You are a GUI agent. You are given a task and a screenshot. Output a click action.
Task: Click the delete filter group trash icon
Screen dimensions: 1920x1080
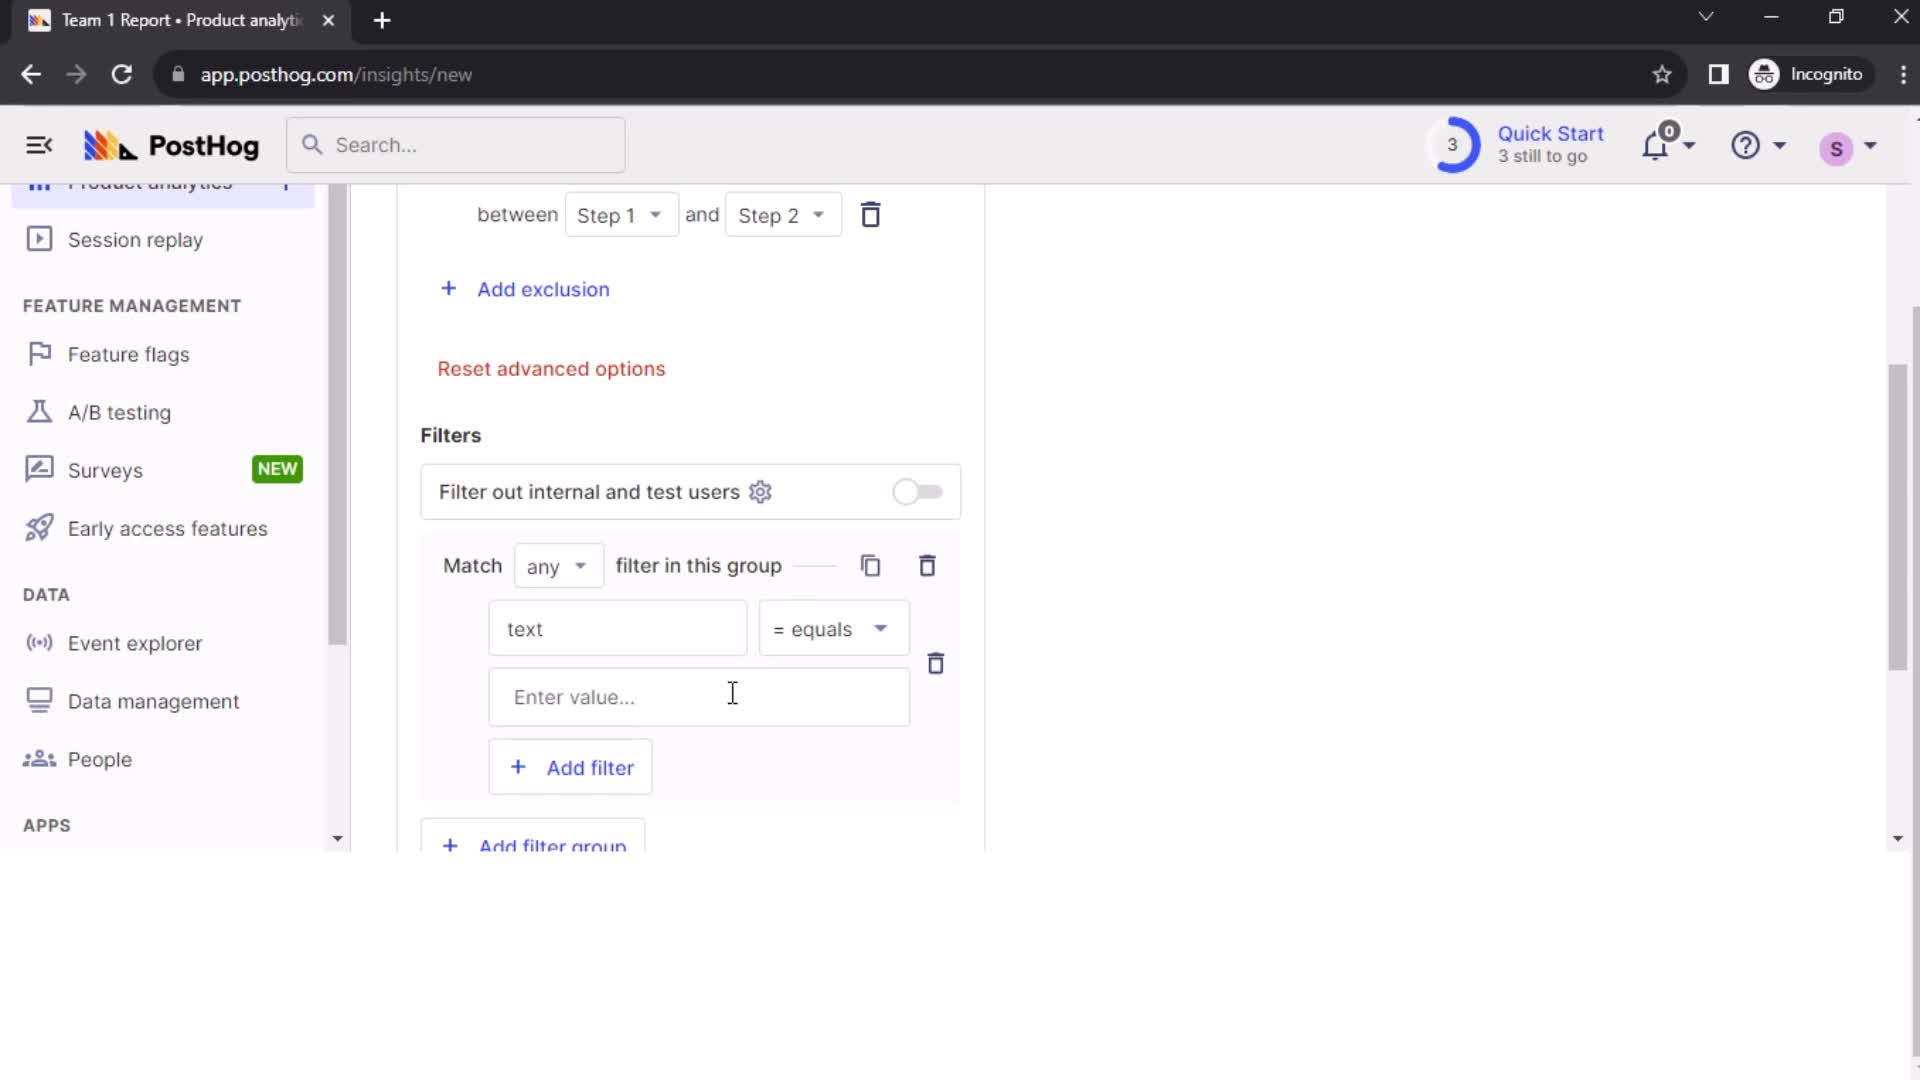pos(927,566)
